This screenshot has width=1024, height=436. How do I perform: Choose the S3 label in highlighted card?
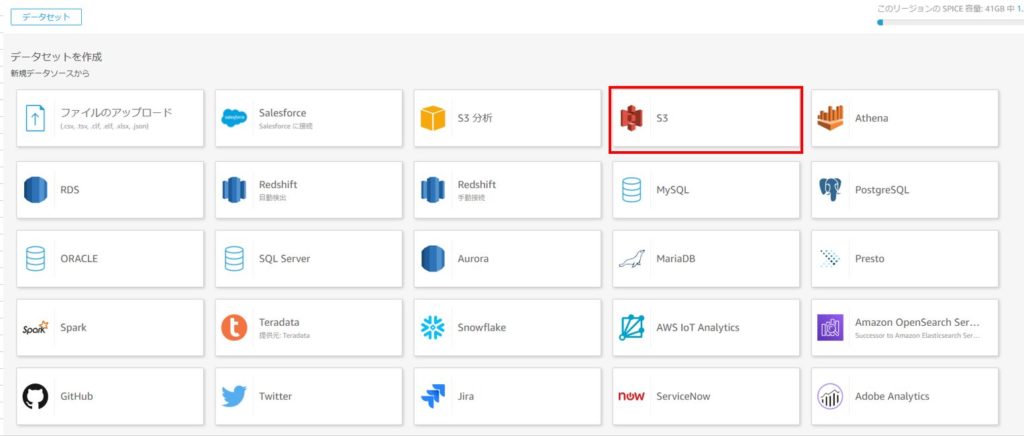[x=662, y=119]
